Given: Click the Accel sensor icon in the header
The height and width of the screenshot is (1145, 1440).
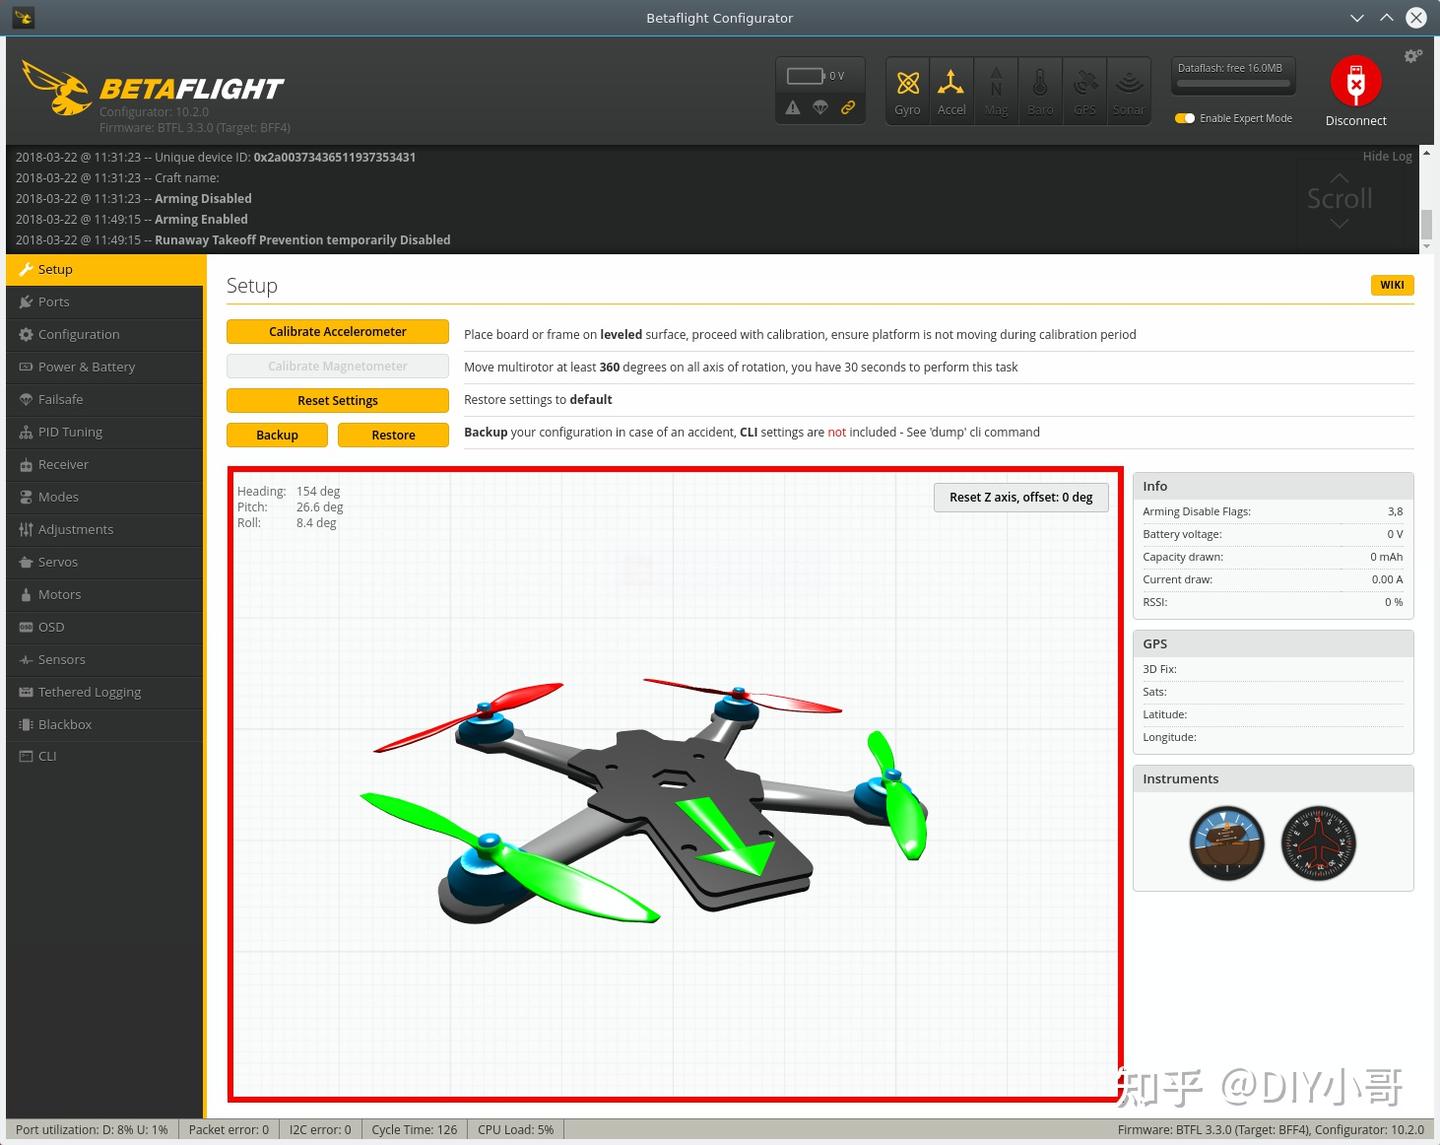Looking at the screenshot, I should [x=951, y=90].
